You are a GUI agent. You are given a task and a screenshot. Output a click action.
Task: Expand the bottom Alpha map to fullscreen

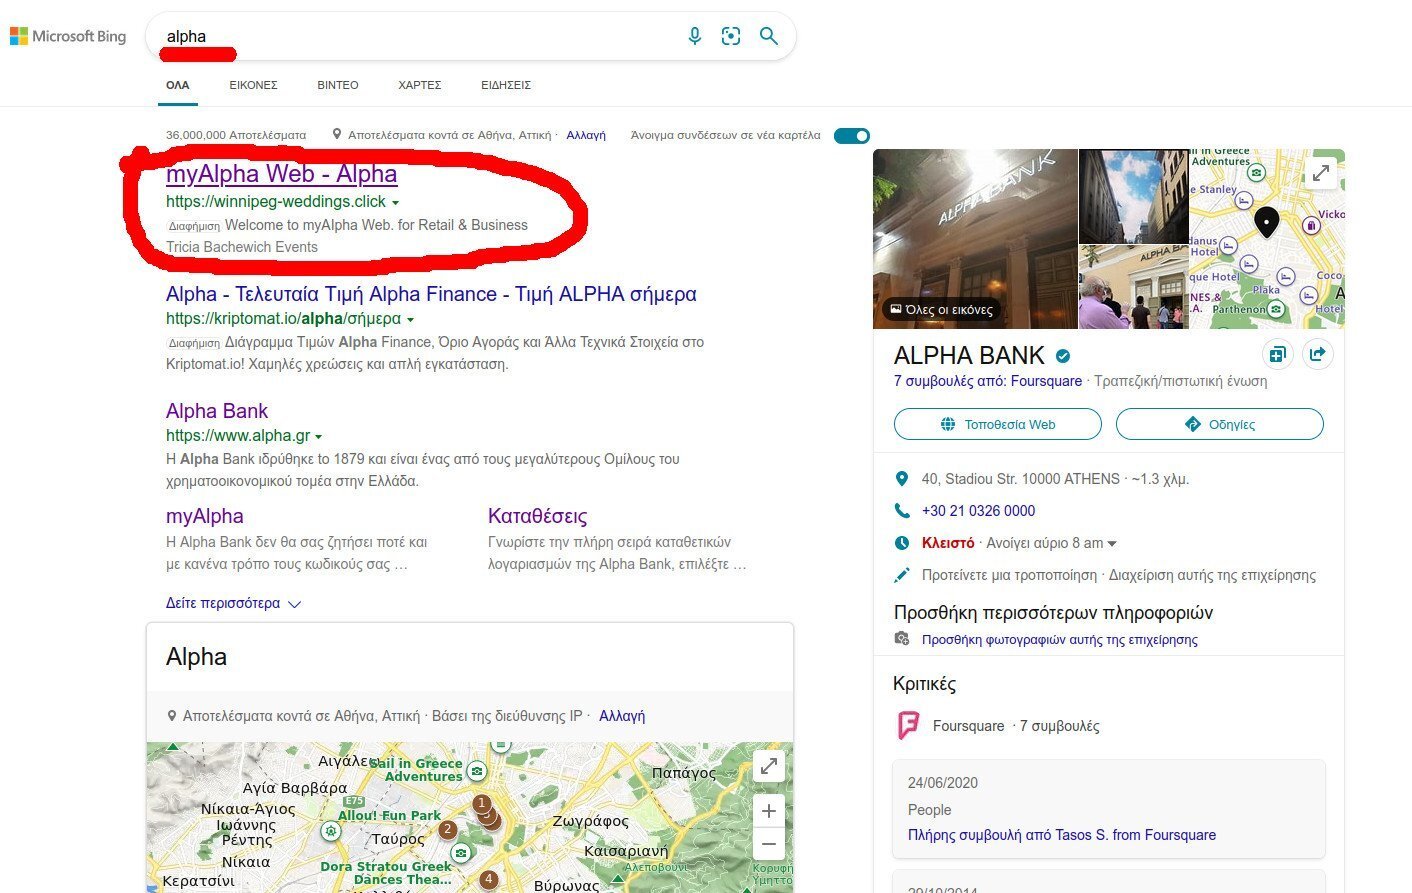click(x=768, y=767)
